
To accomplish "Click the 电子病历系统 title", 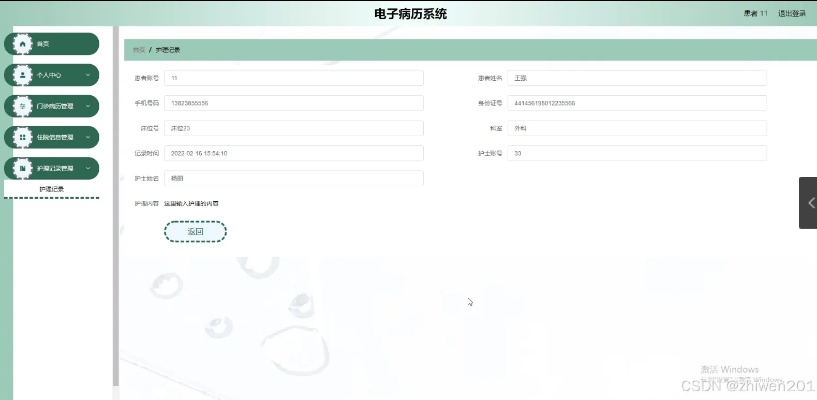I will coord(410,14).
